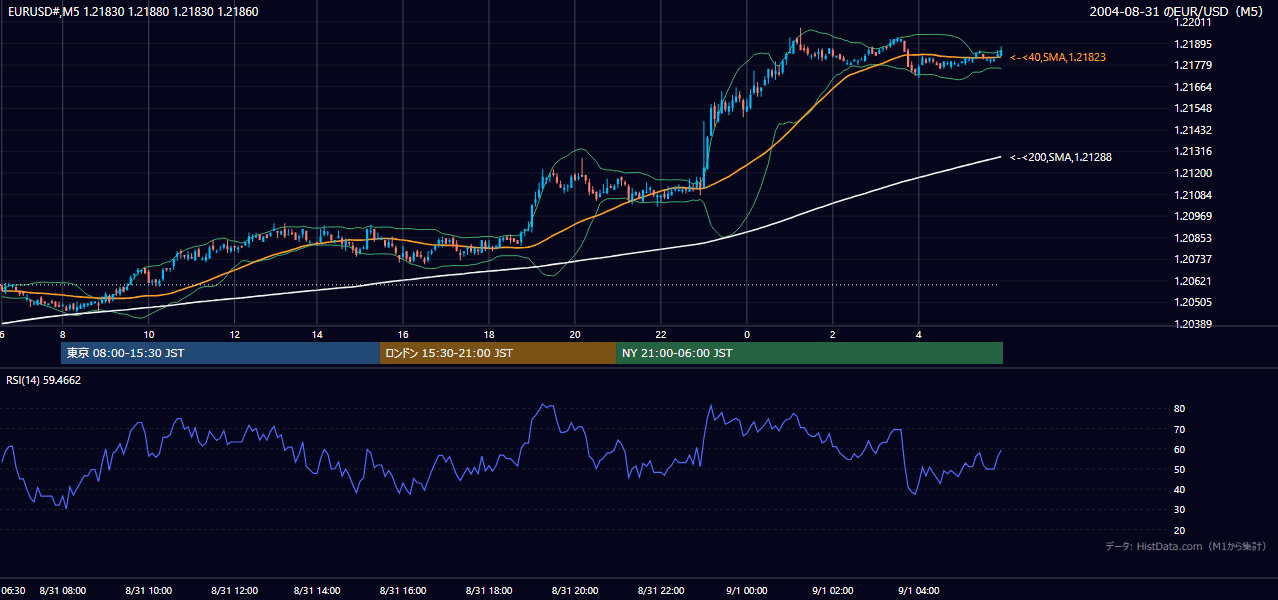
Task: Select the 200 SMA label reading 1.21288
Action: (1061, 157)
